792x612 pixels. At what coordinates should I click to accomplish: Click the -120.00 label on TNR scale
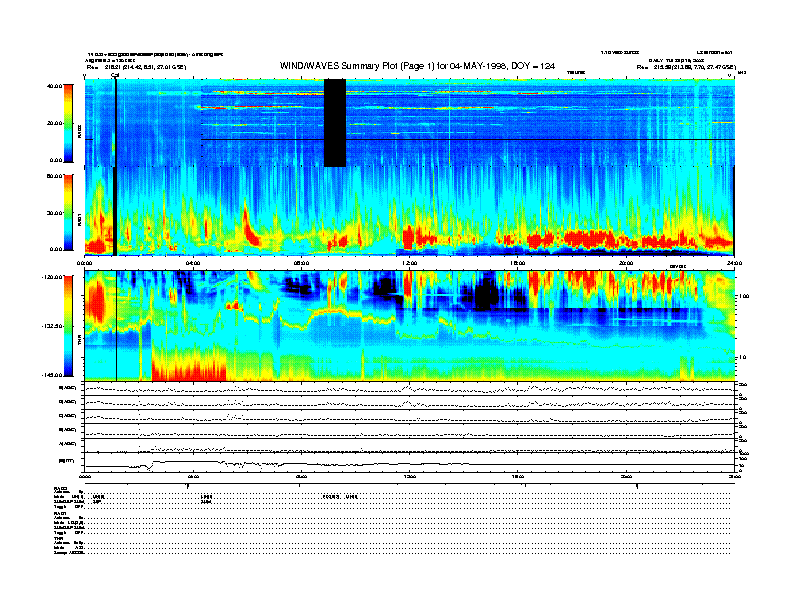(52, 277)
